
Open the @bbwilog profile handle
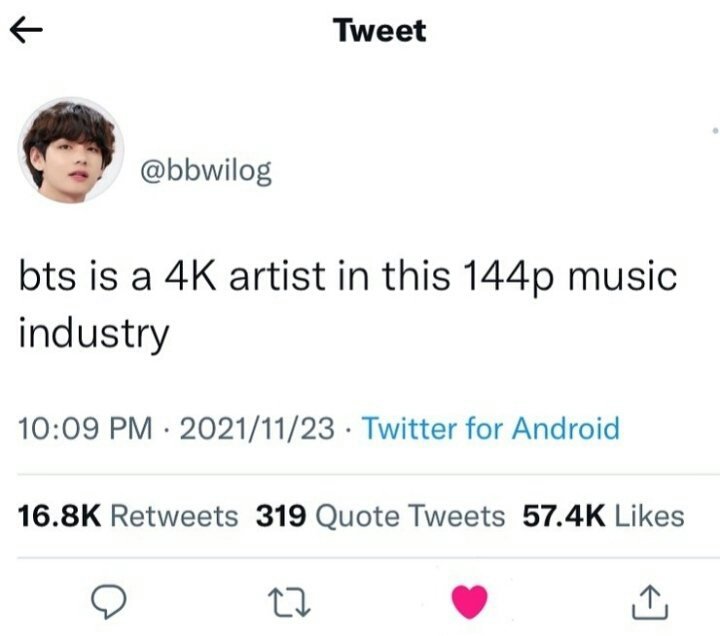tap(206, 172)
